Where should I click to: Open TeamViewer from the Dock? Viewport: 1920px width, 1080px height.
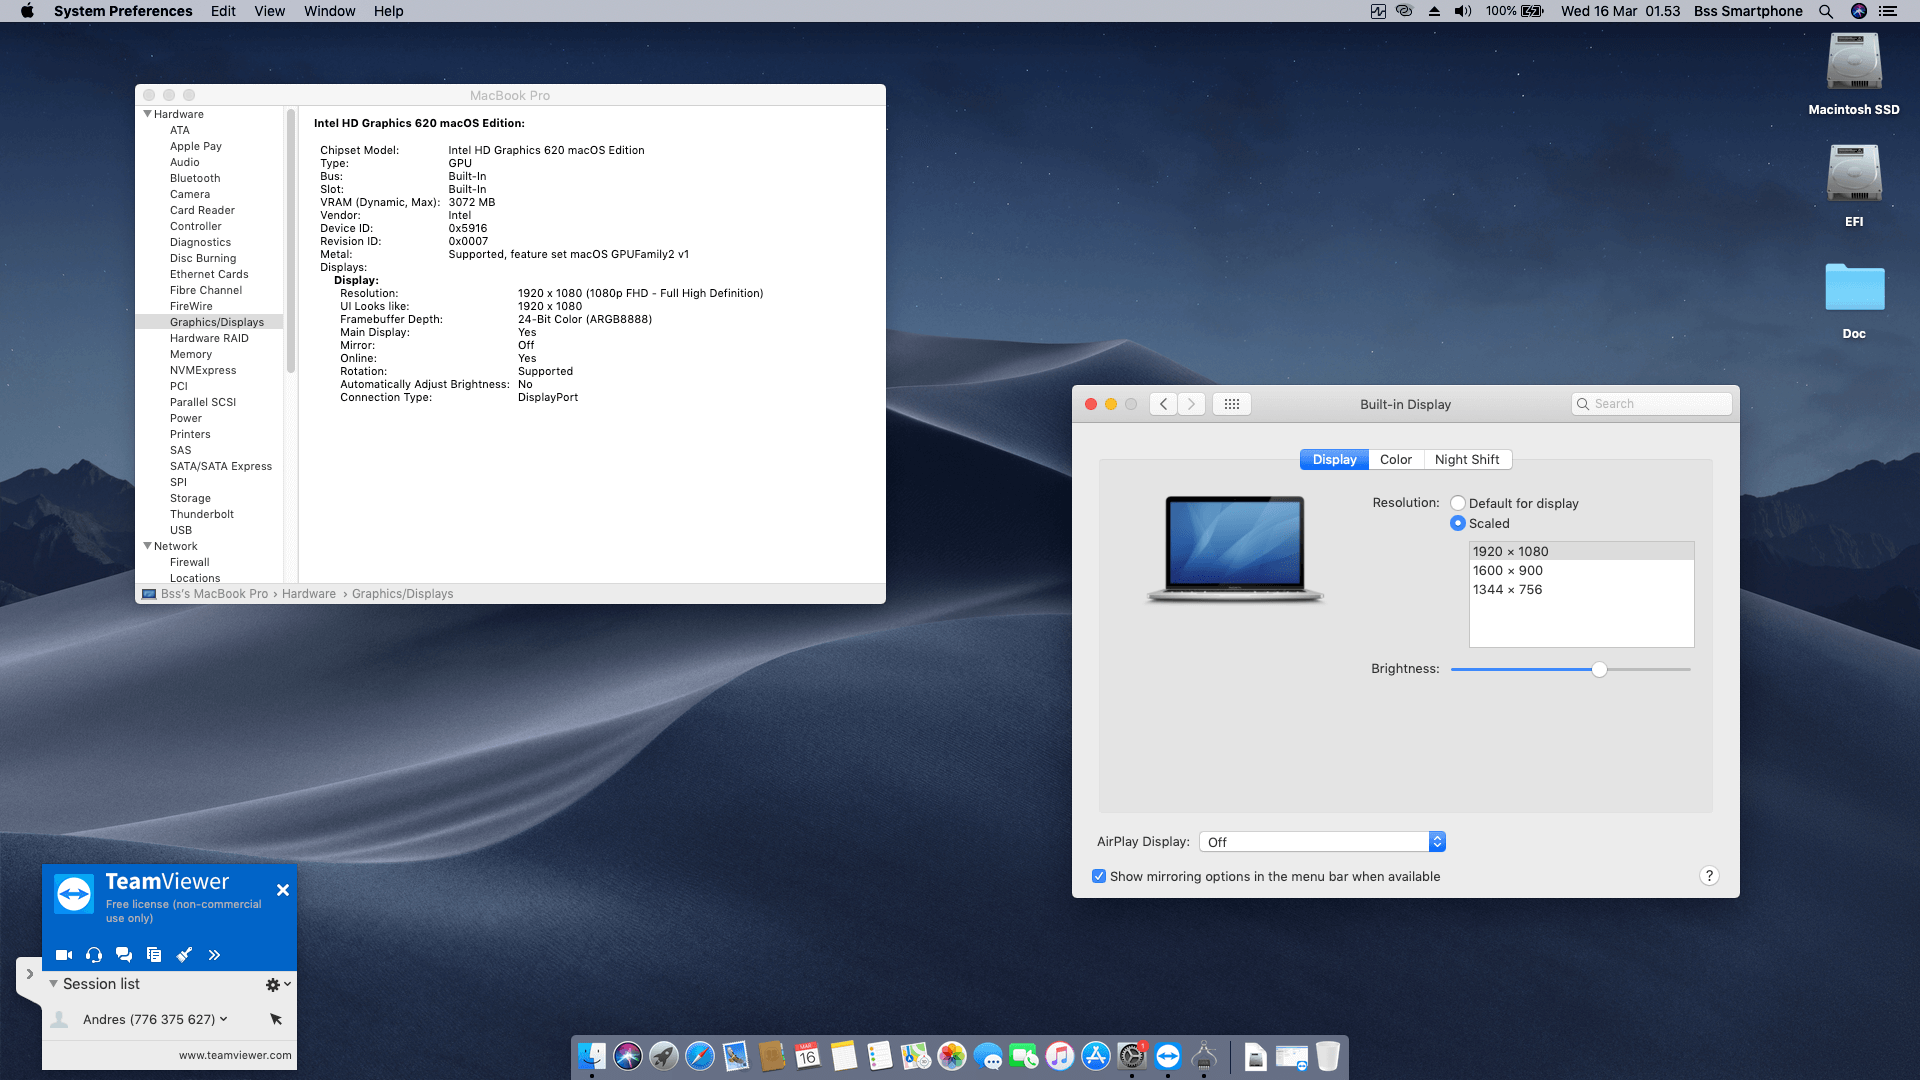[x=1168, y=1056]
